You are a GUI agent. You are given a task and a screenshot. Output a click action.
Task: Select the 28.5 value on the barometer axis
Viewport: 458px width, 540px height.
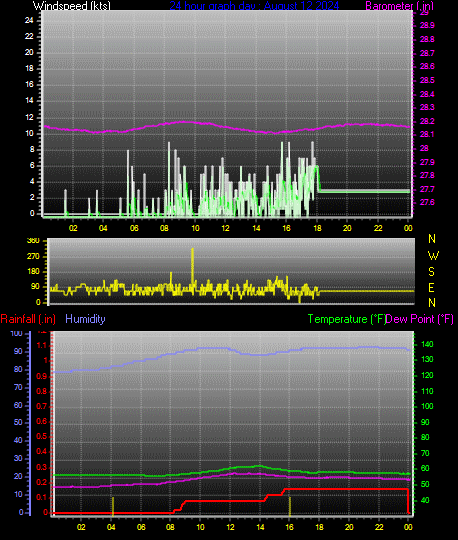(427, 80)
